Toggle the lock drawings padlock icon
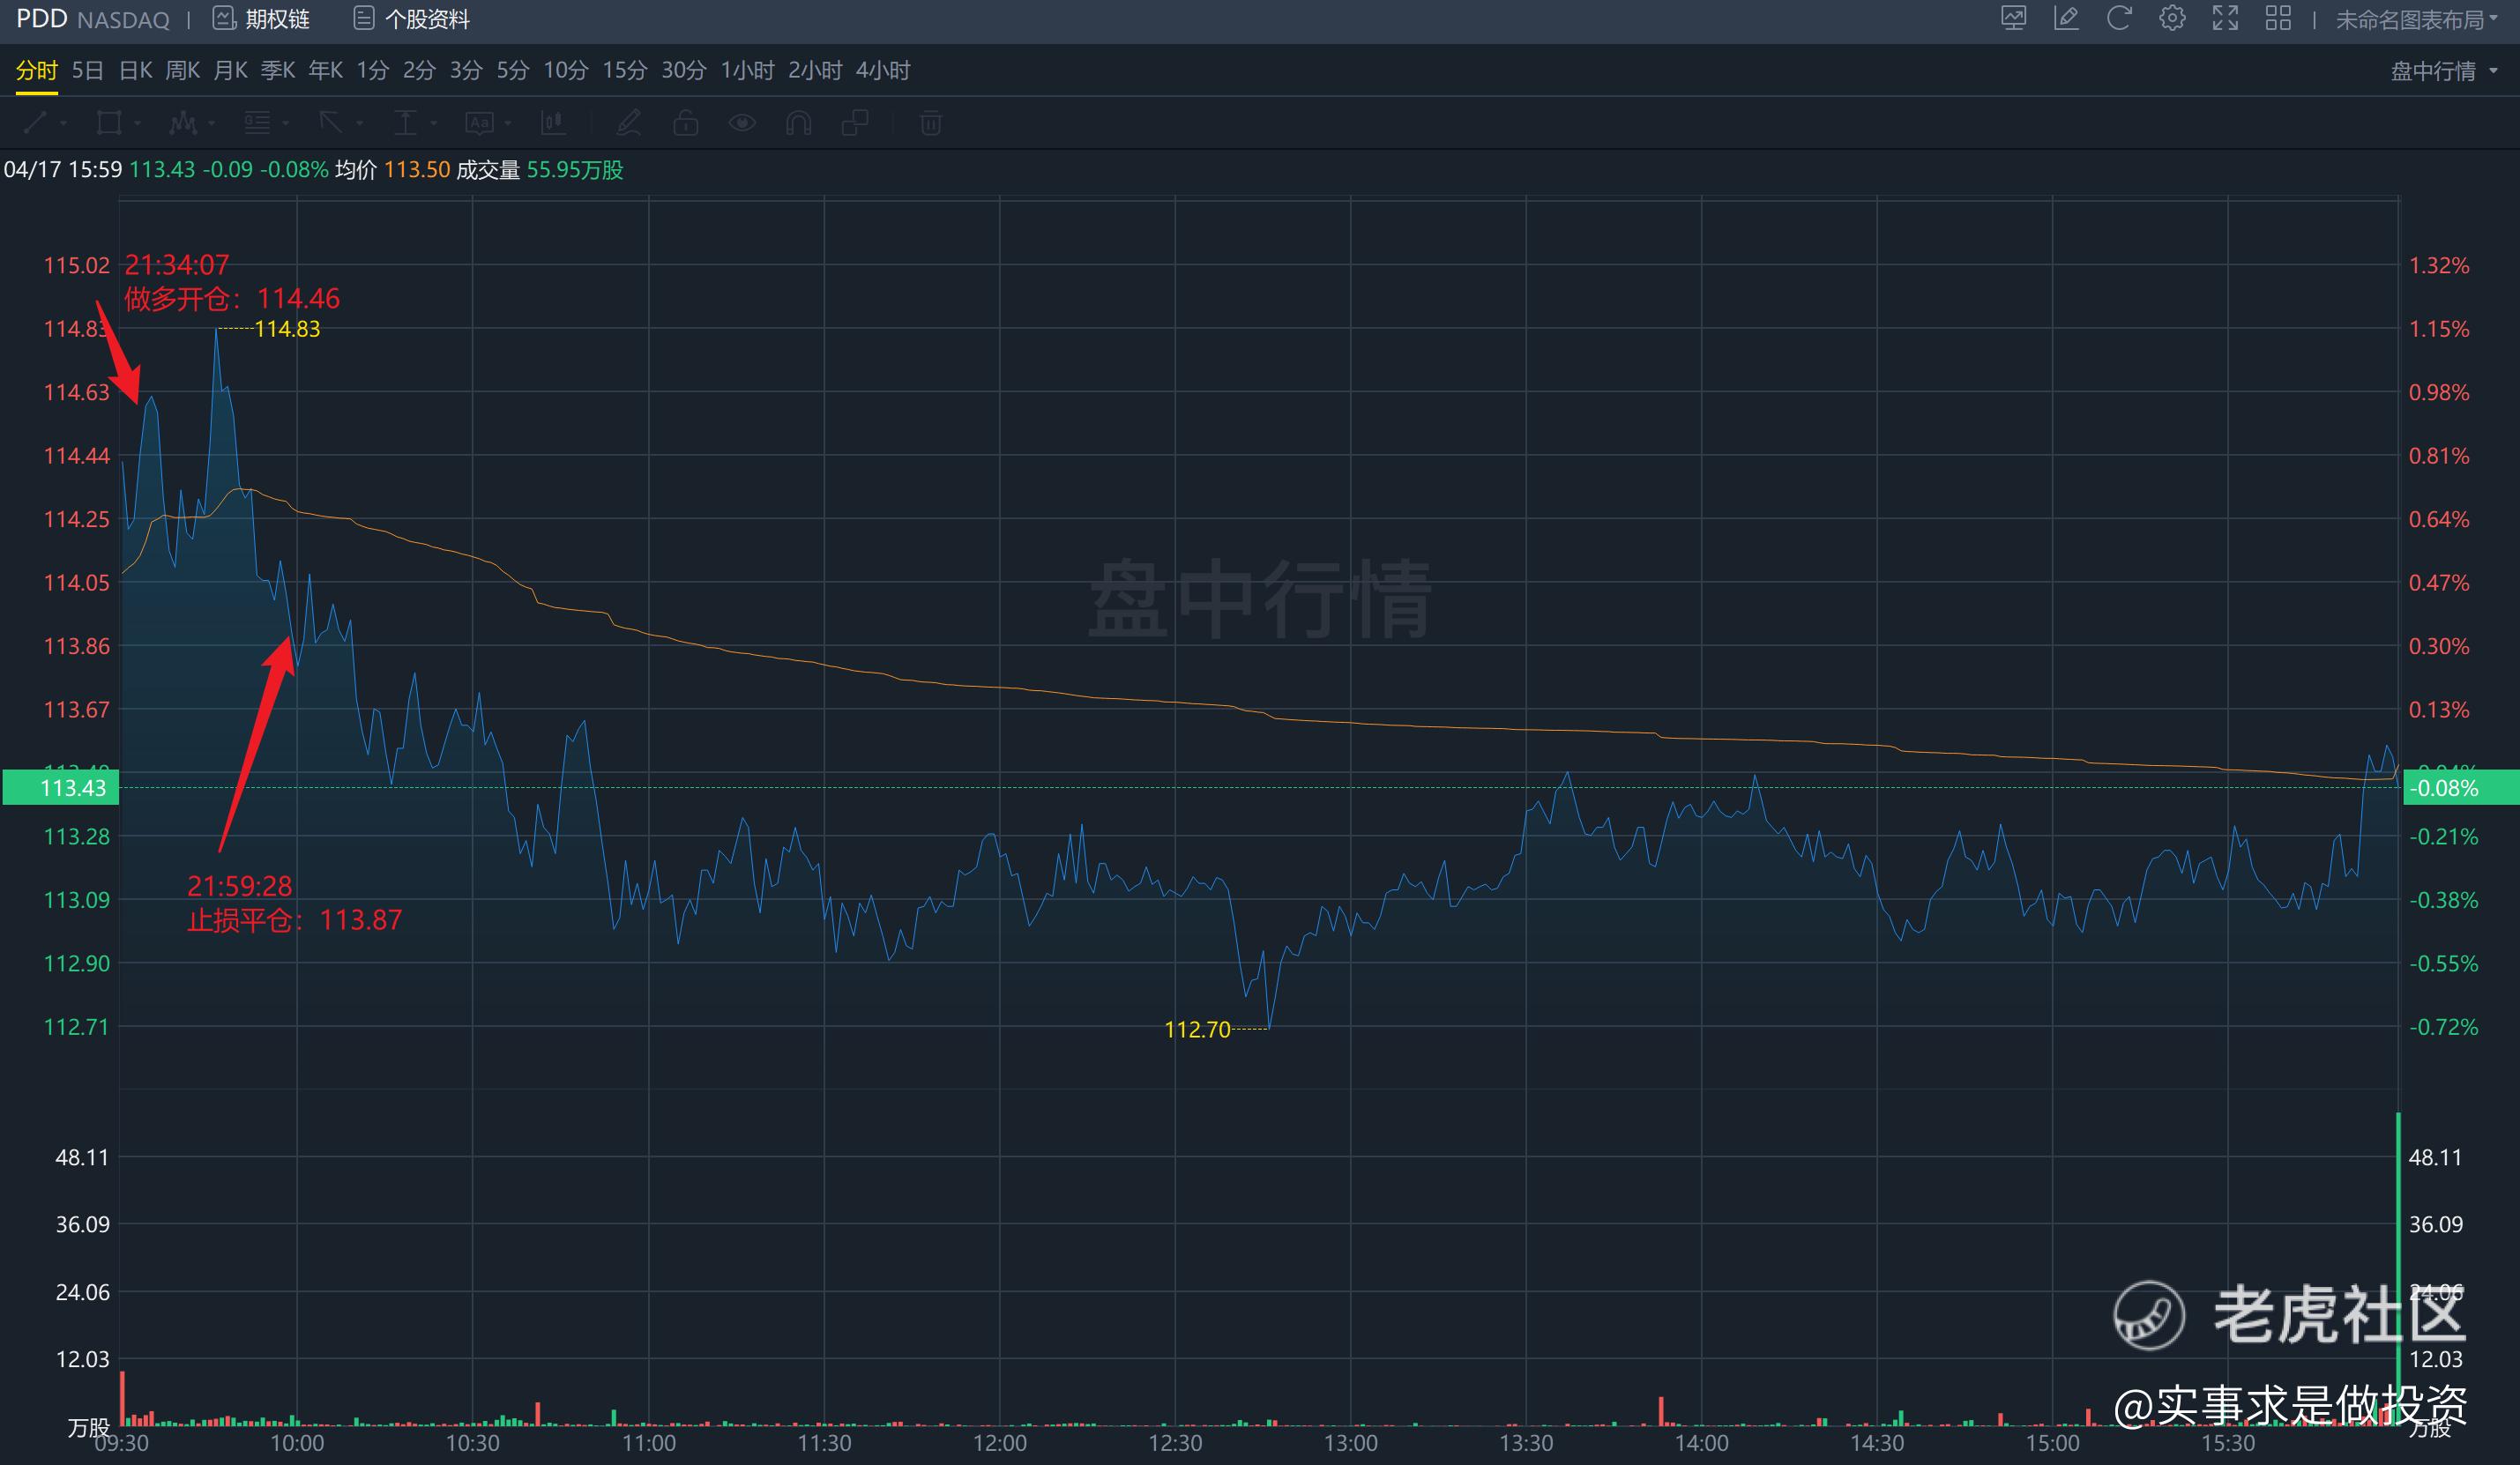The height and width of the screenshot is (1465, 2520). pos(686,123)
